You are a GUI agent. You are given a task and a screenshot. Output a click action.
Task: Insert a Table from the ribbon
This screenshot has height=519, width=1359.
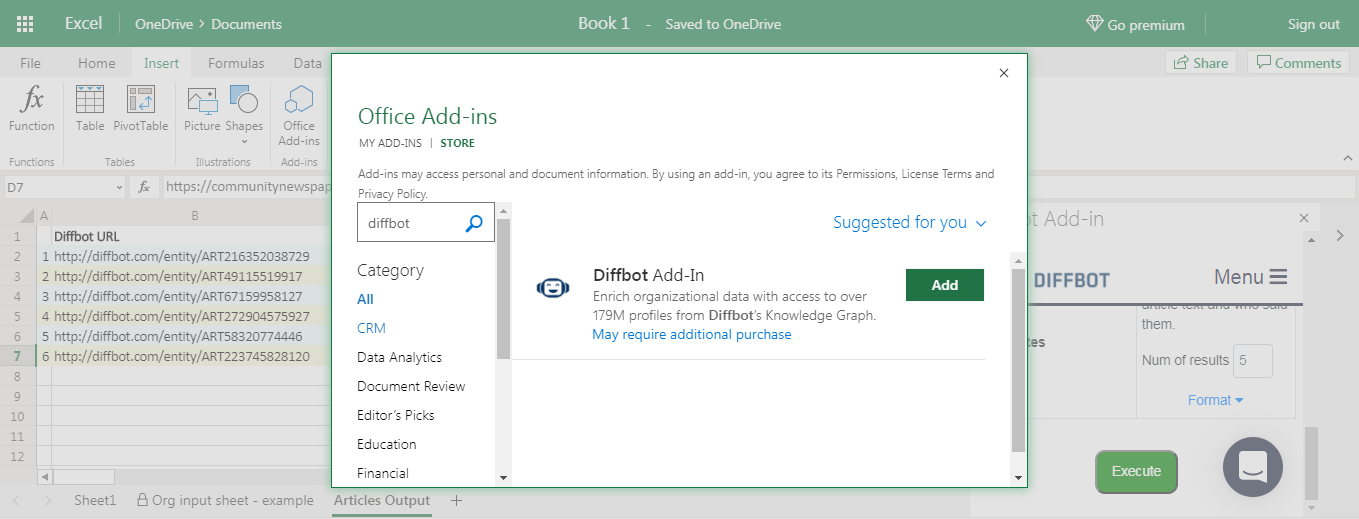(x=90, y=100)
